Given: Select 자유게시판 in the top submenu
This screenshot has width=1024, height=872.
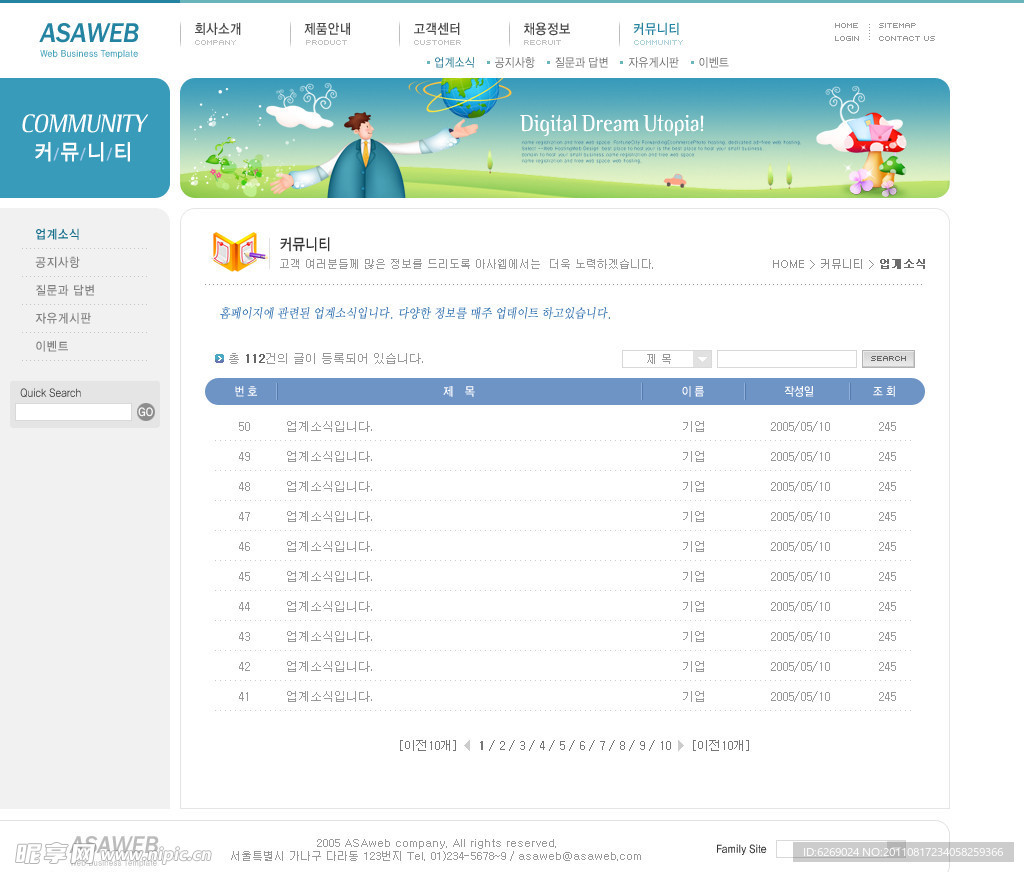Looking at the screenshot, I should (653, 62).
